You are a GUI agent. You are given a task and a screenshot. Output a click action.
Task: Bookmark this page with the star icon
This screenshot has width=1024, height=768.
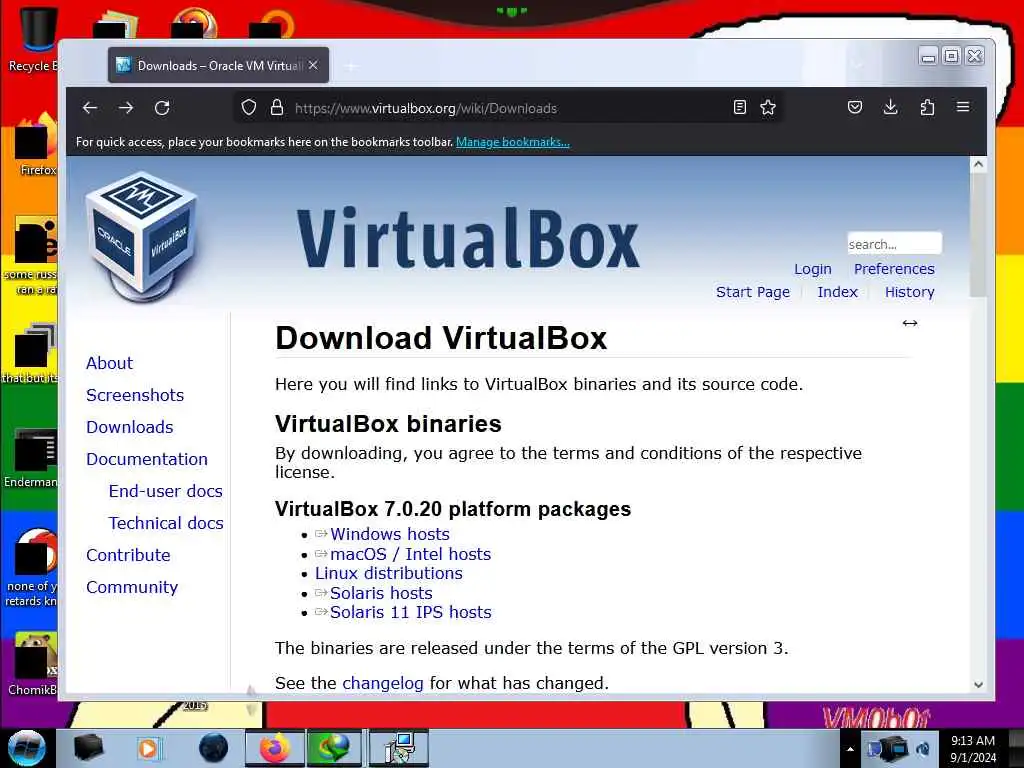[x=768, y=108]
